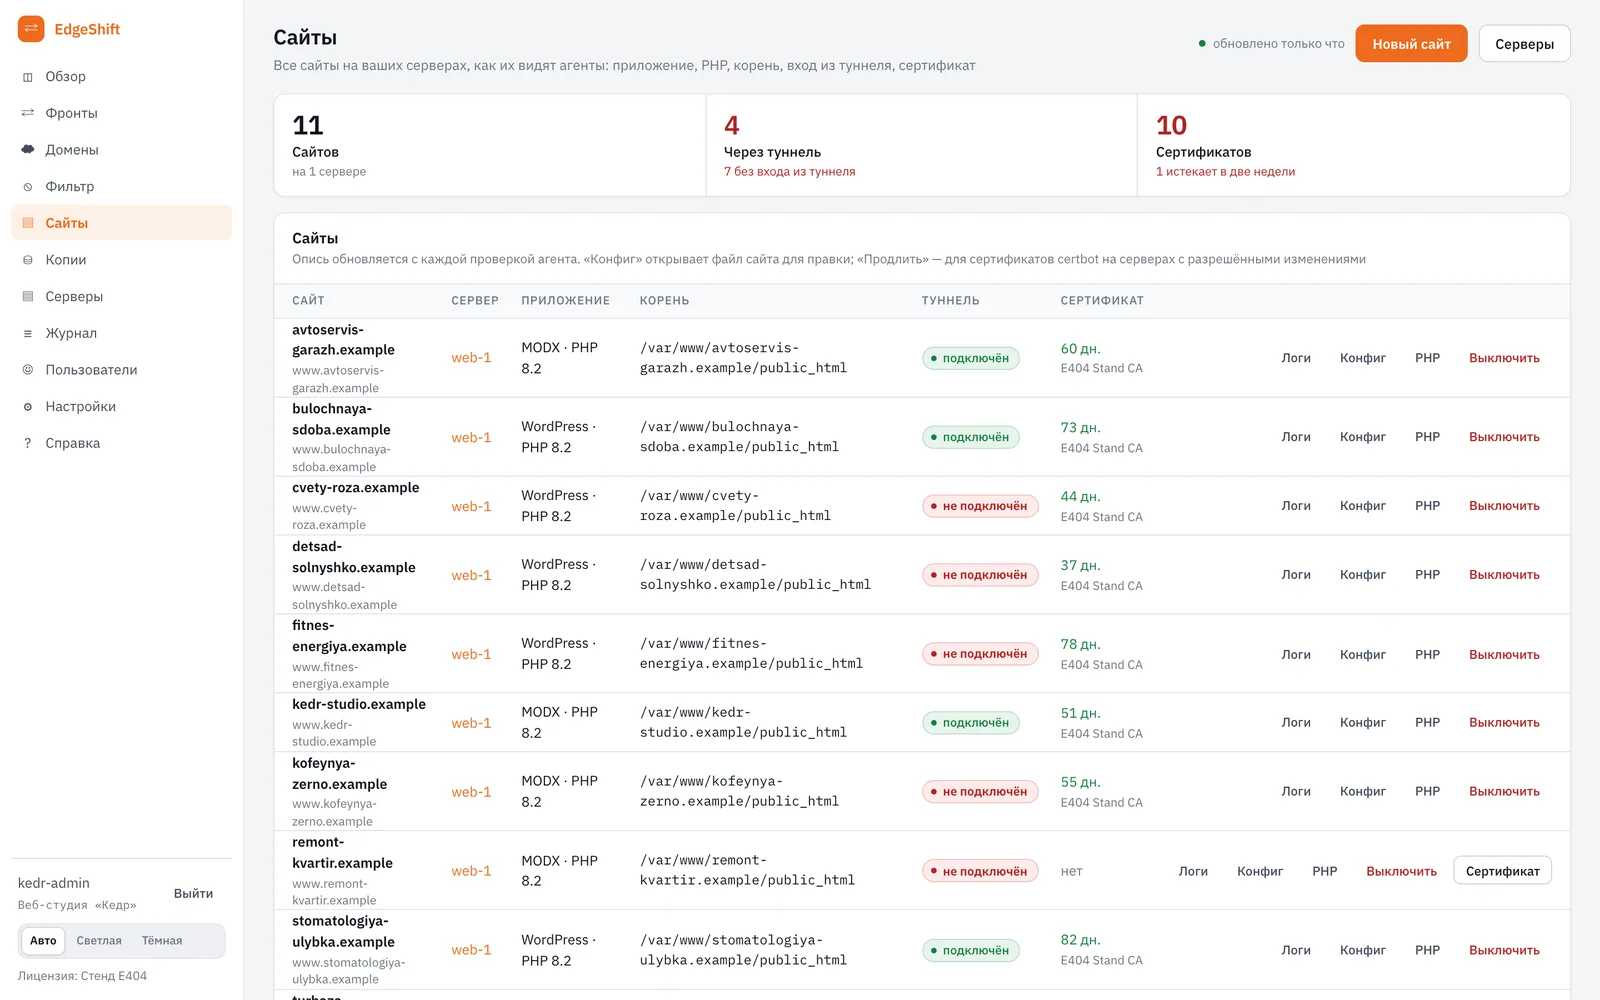Navigate to the Журнал page
The image size is (1600, 1000).
point(121,333)
